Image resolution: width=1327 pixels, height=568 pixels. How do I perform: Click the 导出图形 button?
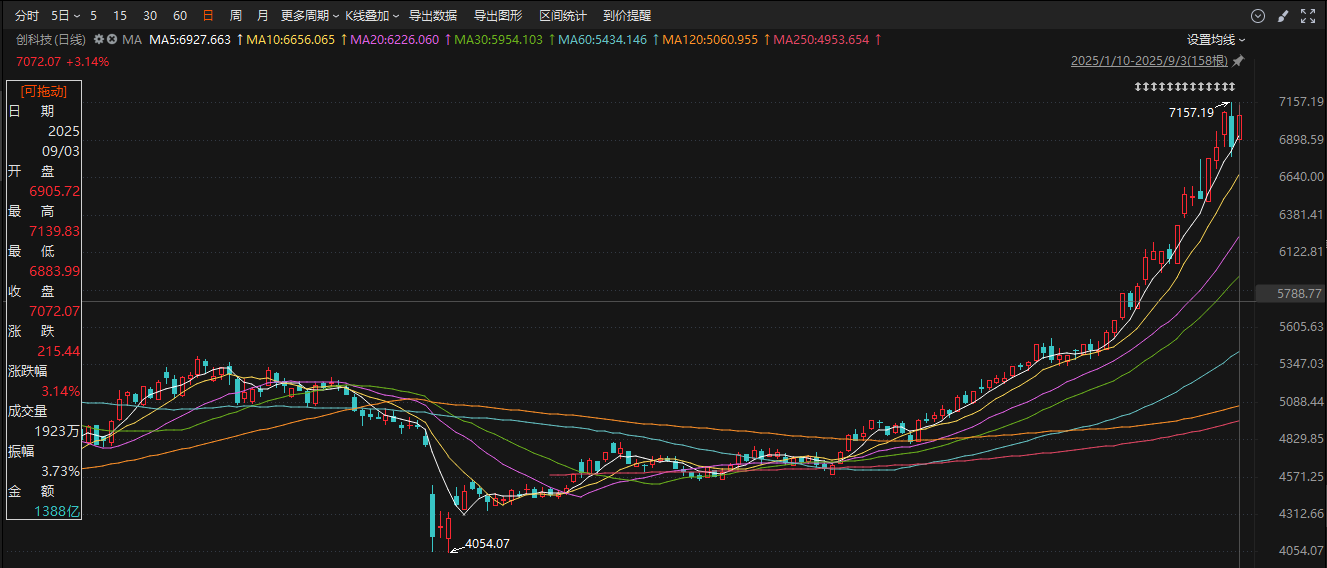(x=498, y=16)
